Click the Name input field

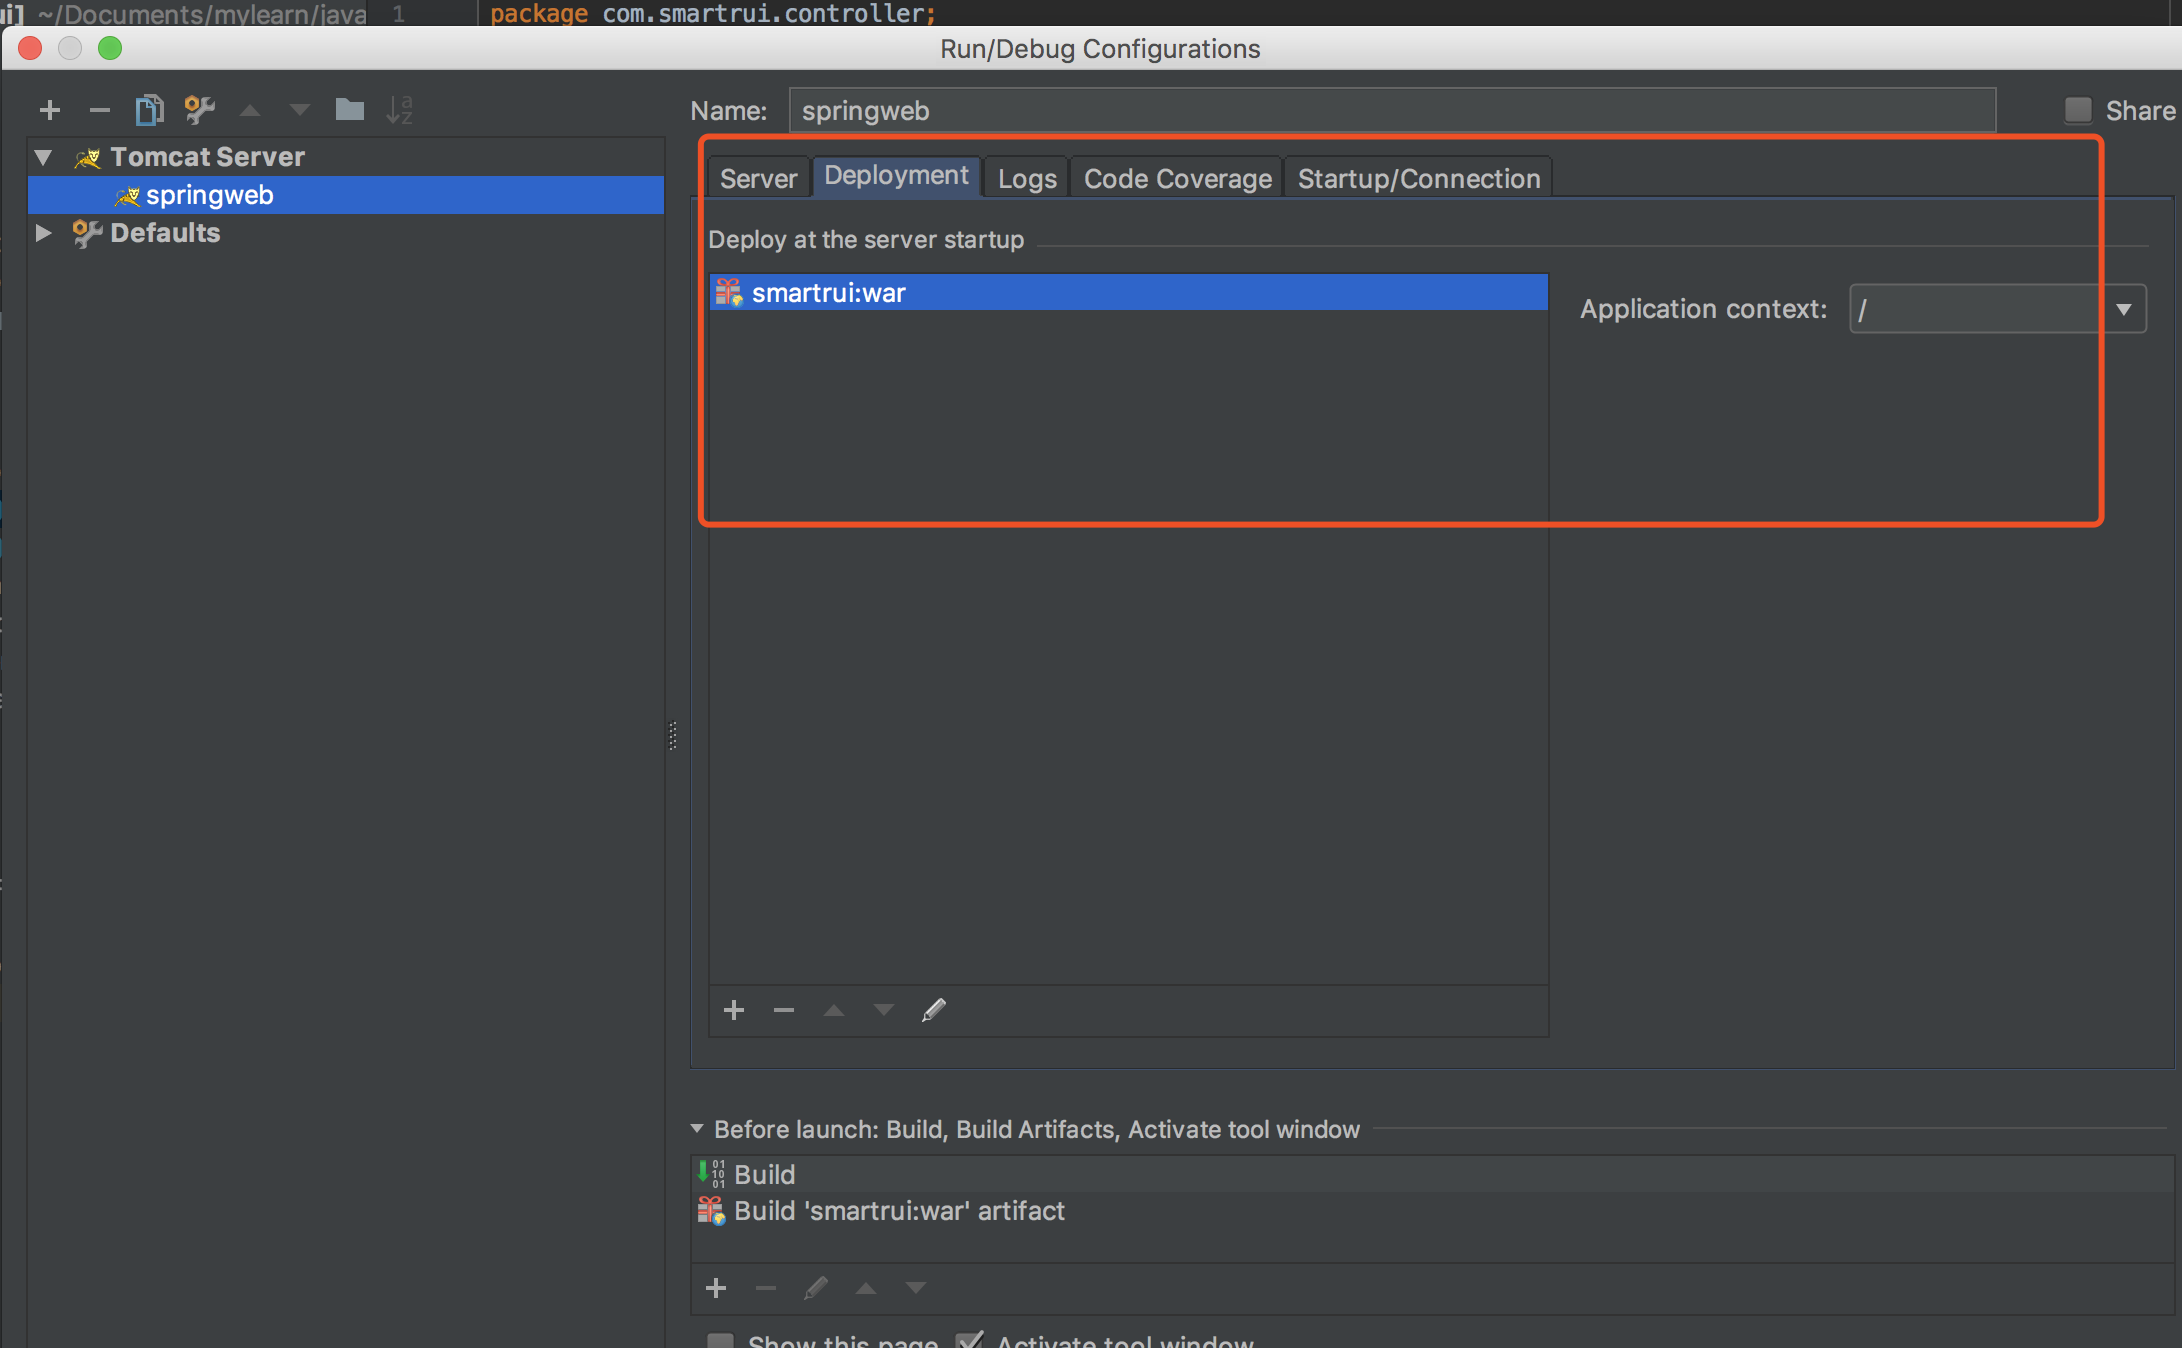1392,110
